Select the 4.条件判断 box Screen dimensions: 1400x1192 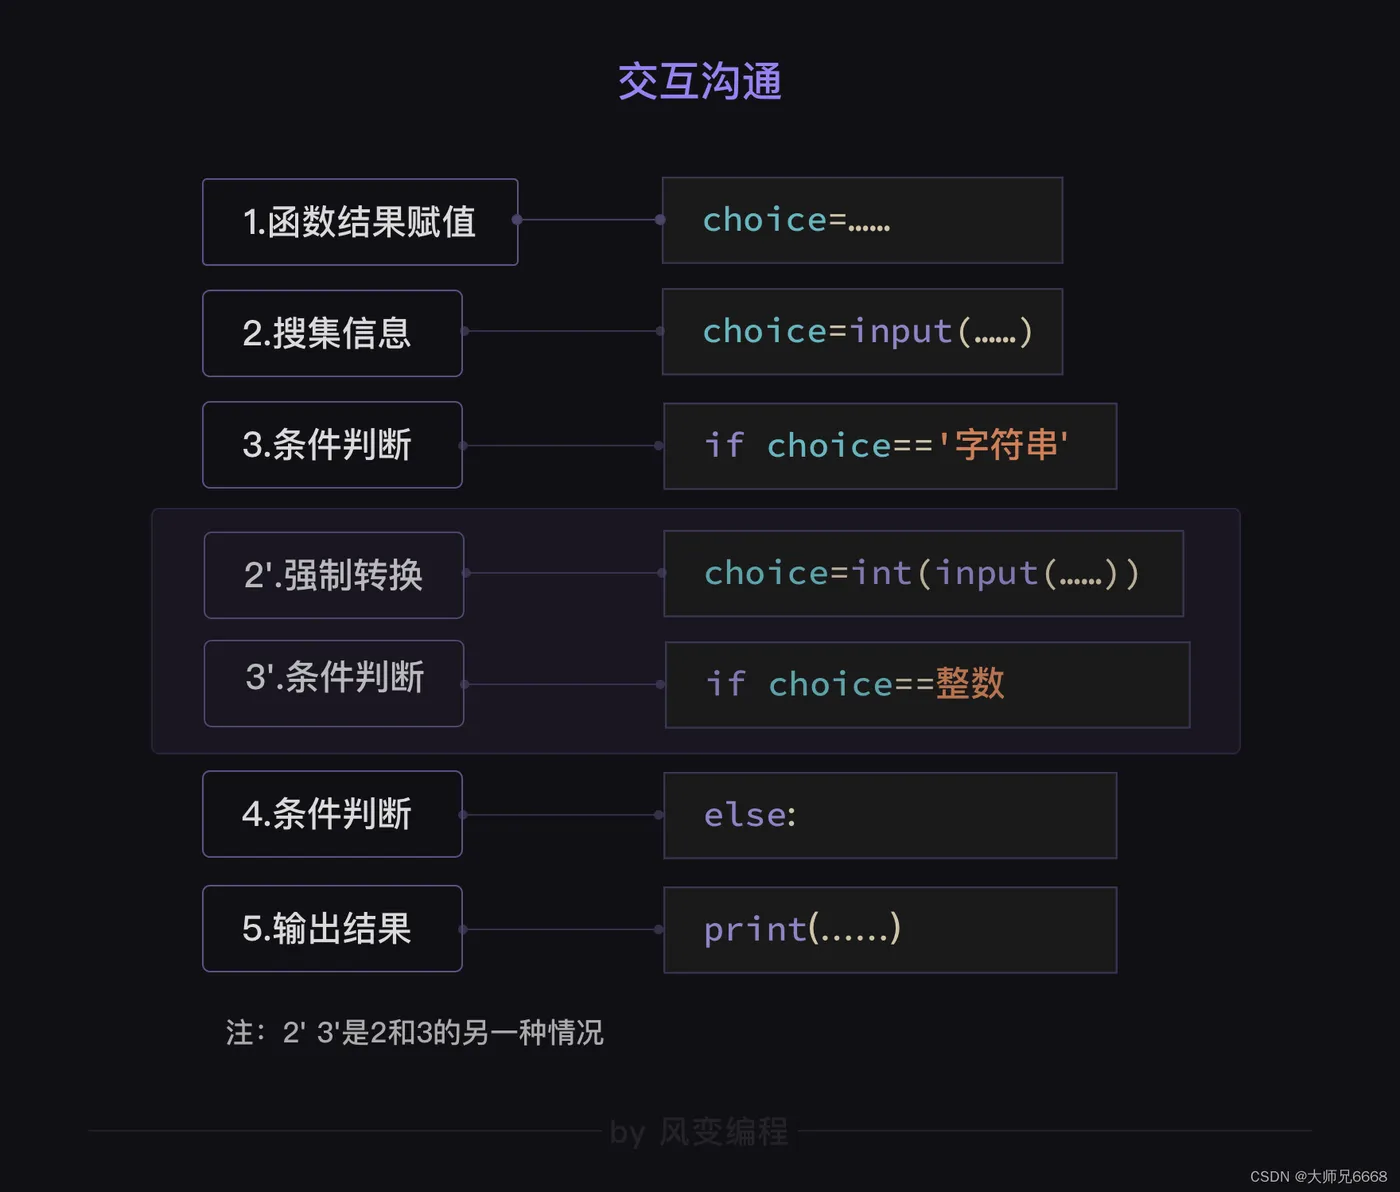pos(332,814)
